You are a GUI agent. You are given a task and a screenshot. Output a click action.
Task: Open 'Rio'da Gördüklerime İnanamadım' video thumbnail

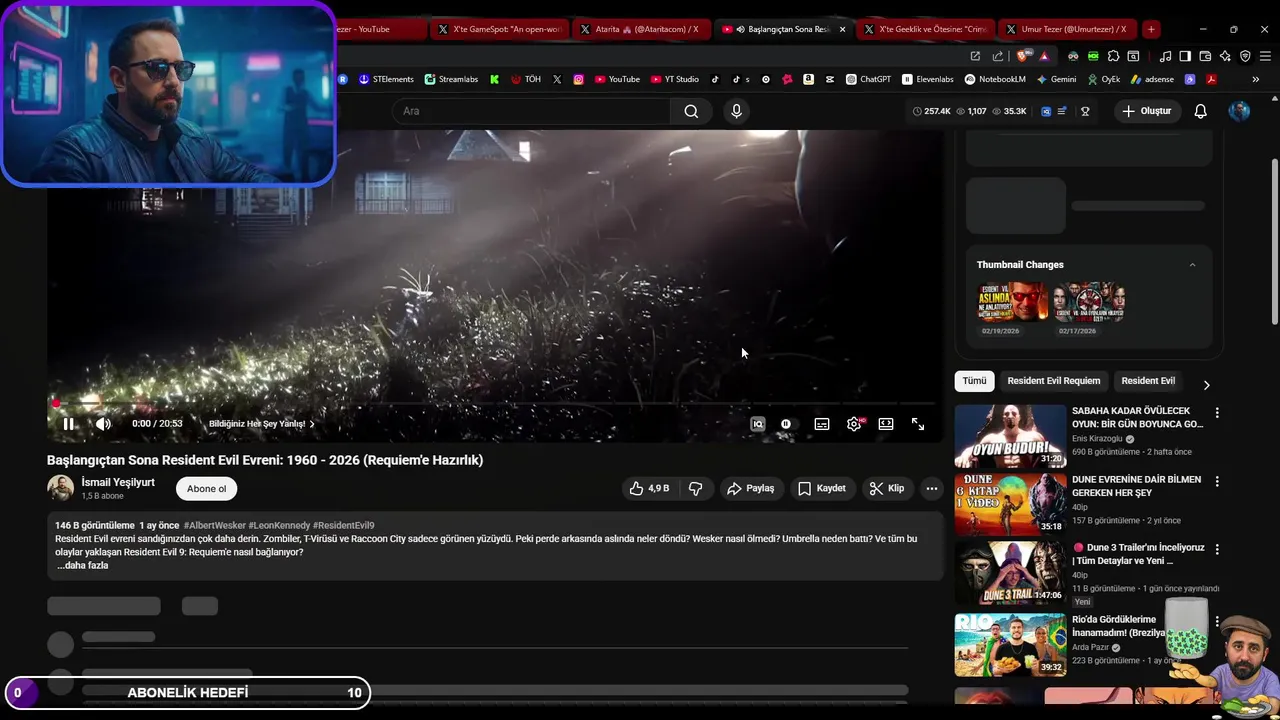click(1010, 645)
